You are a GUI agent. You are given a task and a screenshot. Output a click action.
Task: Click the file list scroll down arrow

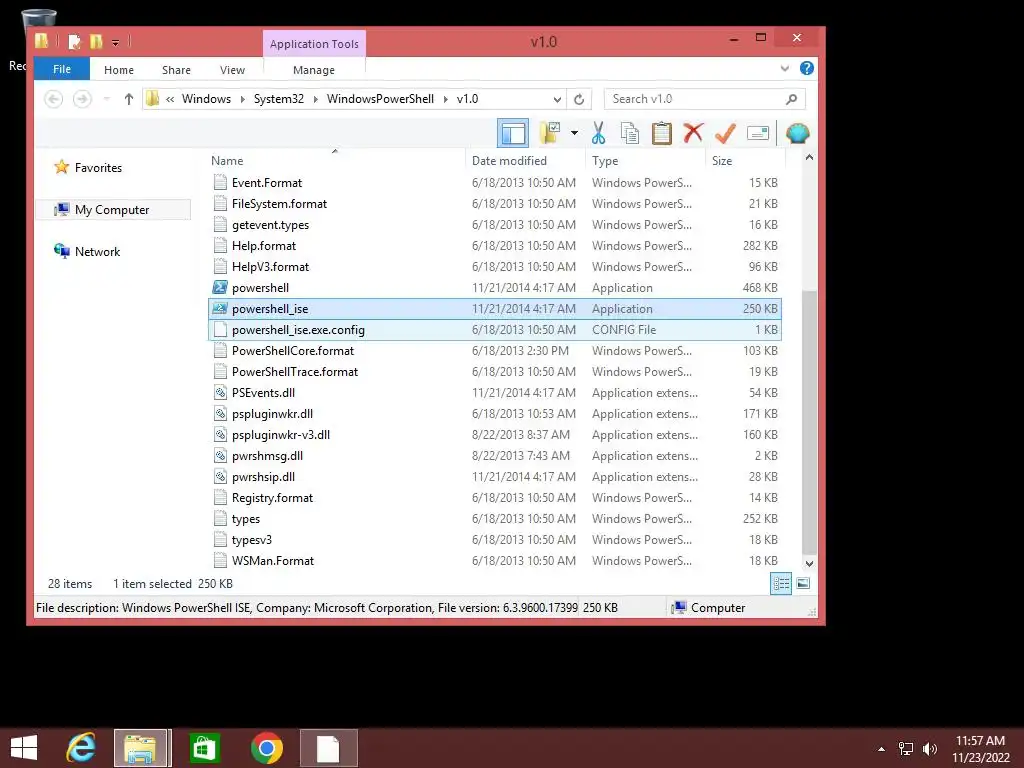[809, 563]
